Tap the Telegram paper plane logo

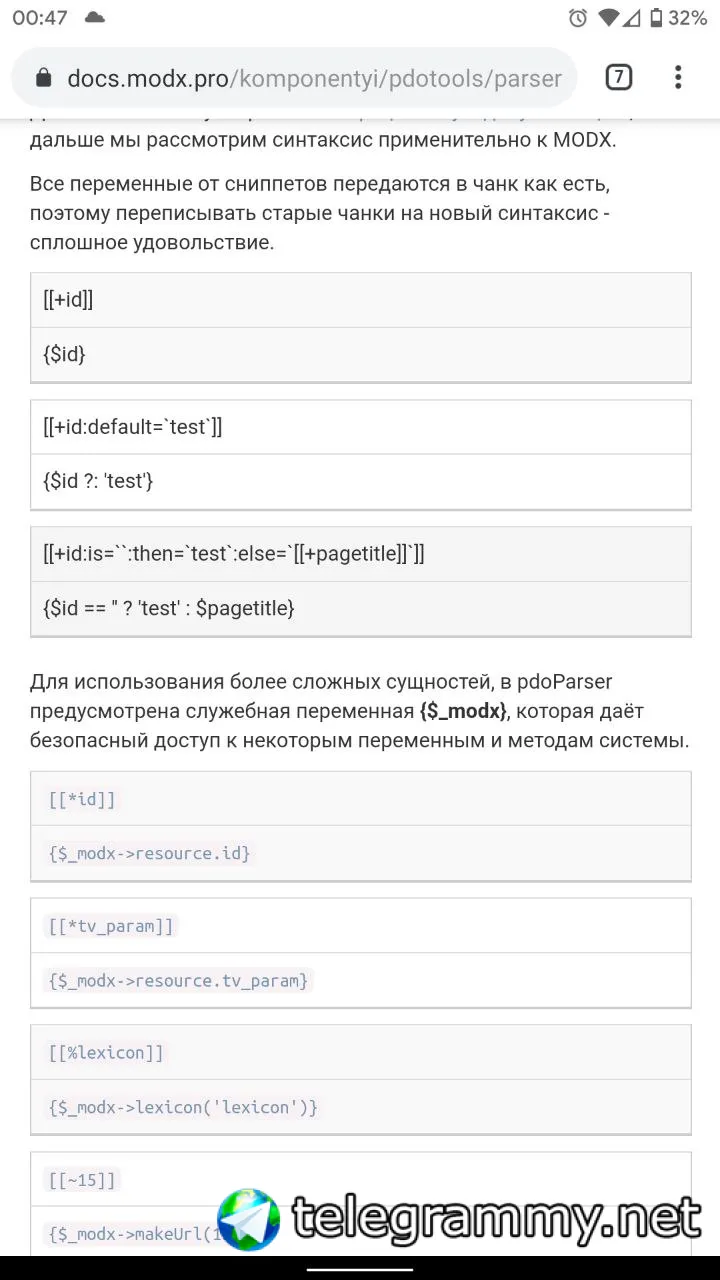point(248,1220)
